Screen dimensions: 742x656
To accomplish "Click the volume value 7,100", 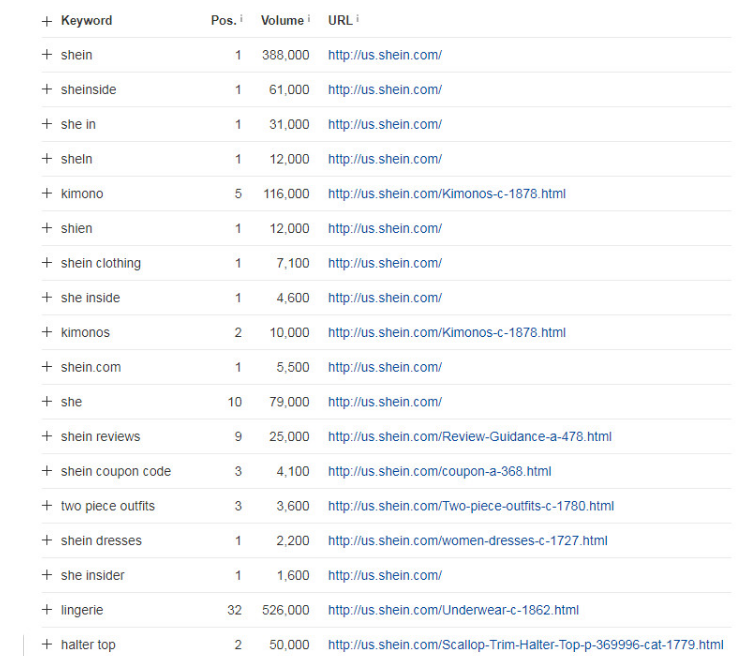I will tap(293, 263).
